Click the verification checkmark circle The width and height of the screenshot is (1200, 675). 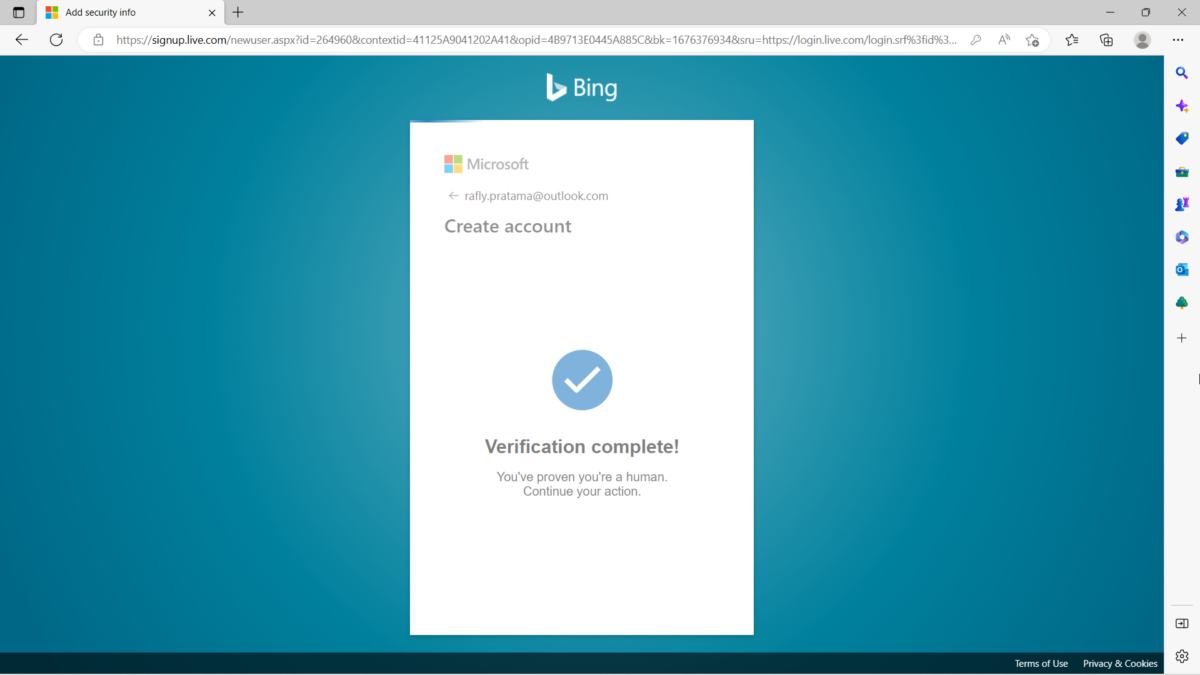pyautogui.click(x=582, y=380)
